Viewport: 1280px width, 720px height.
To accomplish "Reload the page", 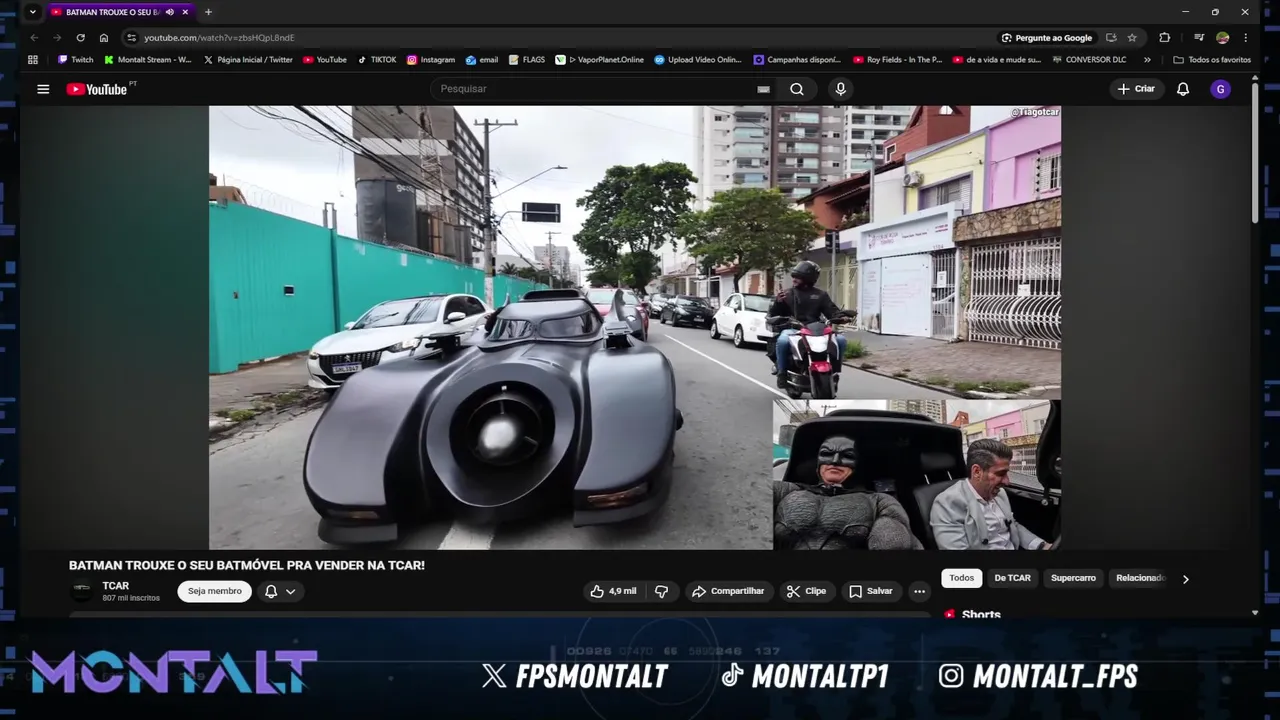I will (x=80, y=38).
